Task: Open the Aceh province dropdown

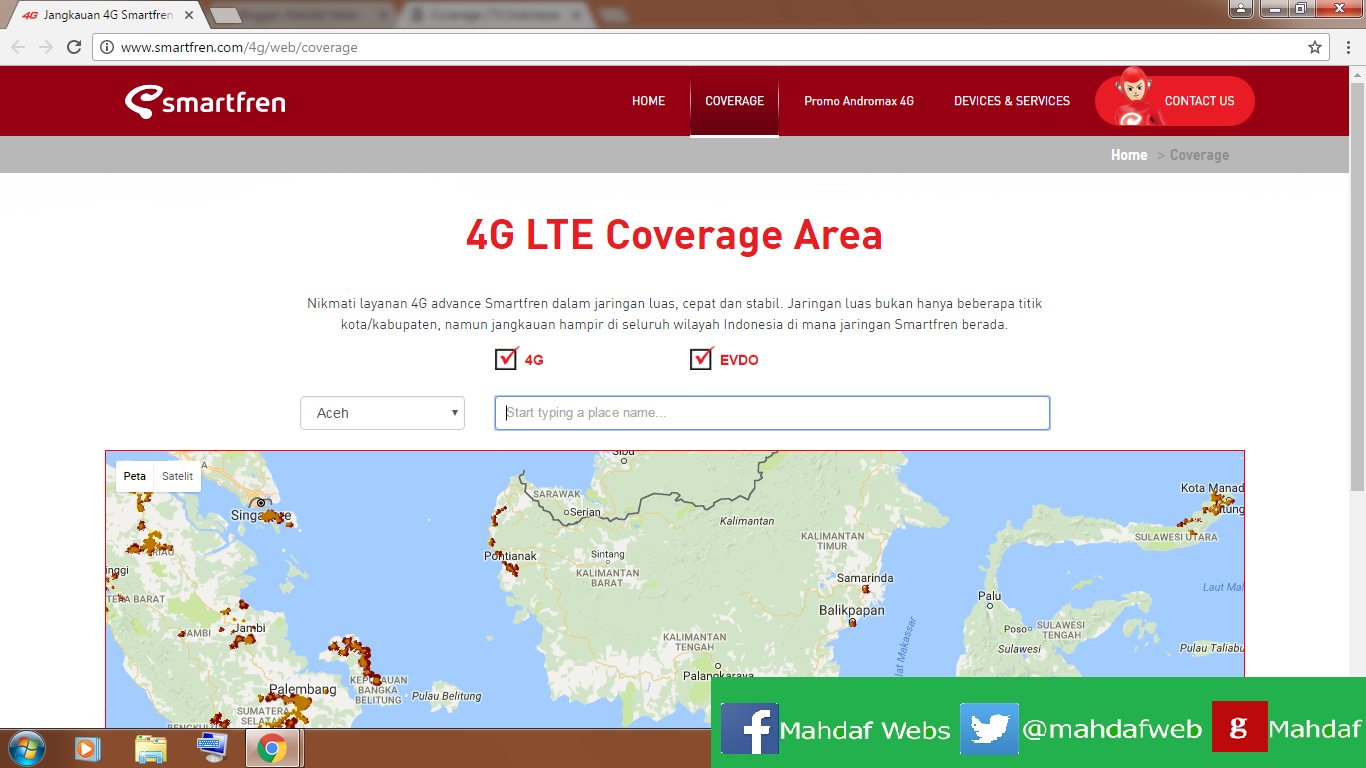Action: click(x=382, y=413)
